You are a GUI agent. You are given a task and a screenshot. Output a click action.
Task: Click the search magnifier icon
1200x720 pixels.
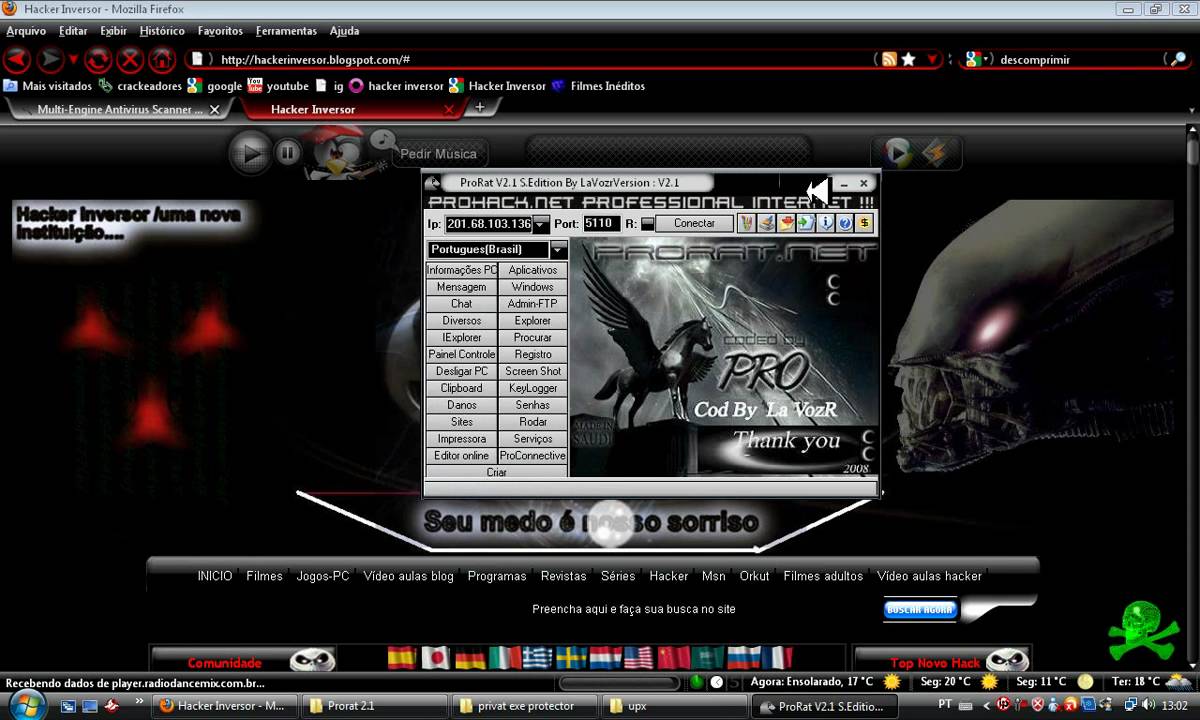(x=1177, y=59)
